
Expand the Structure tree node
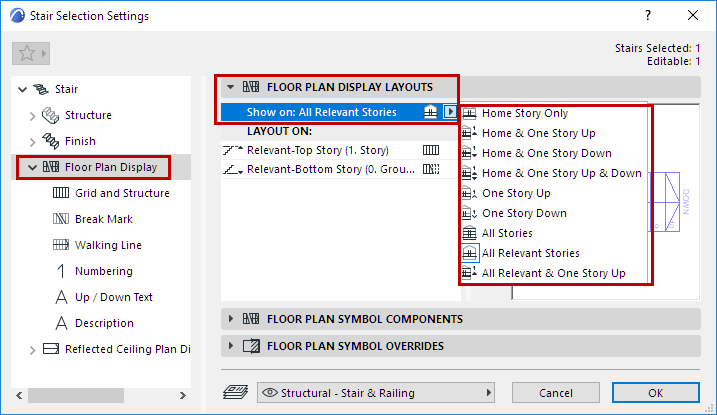point(32,115)
